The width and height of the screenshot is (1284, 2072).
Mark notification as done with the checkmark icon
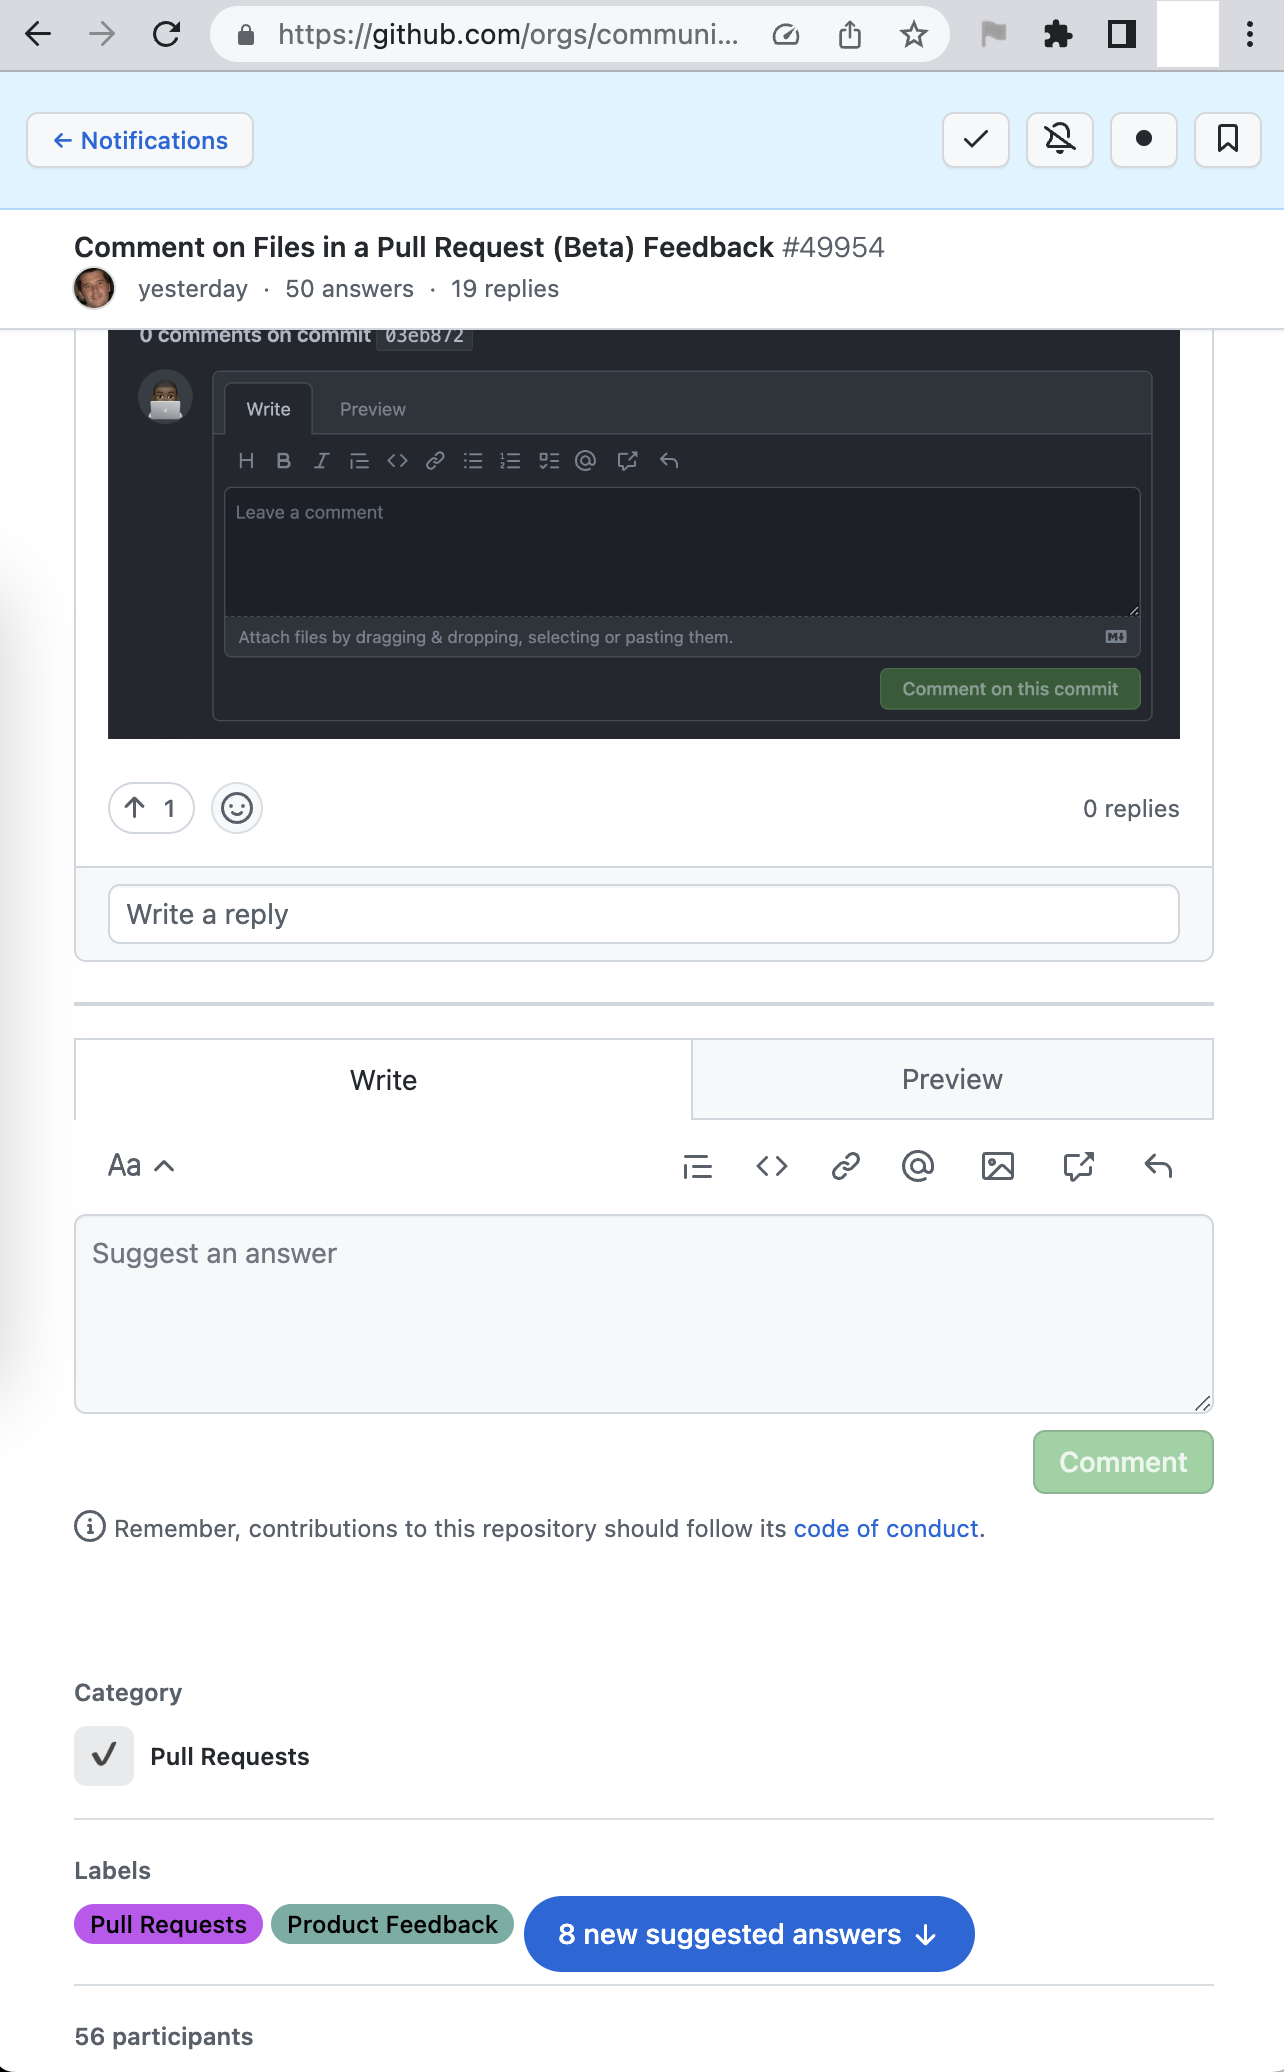click(x=975, y=140)
